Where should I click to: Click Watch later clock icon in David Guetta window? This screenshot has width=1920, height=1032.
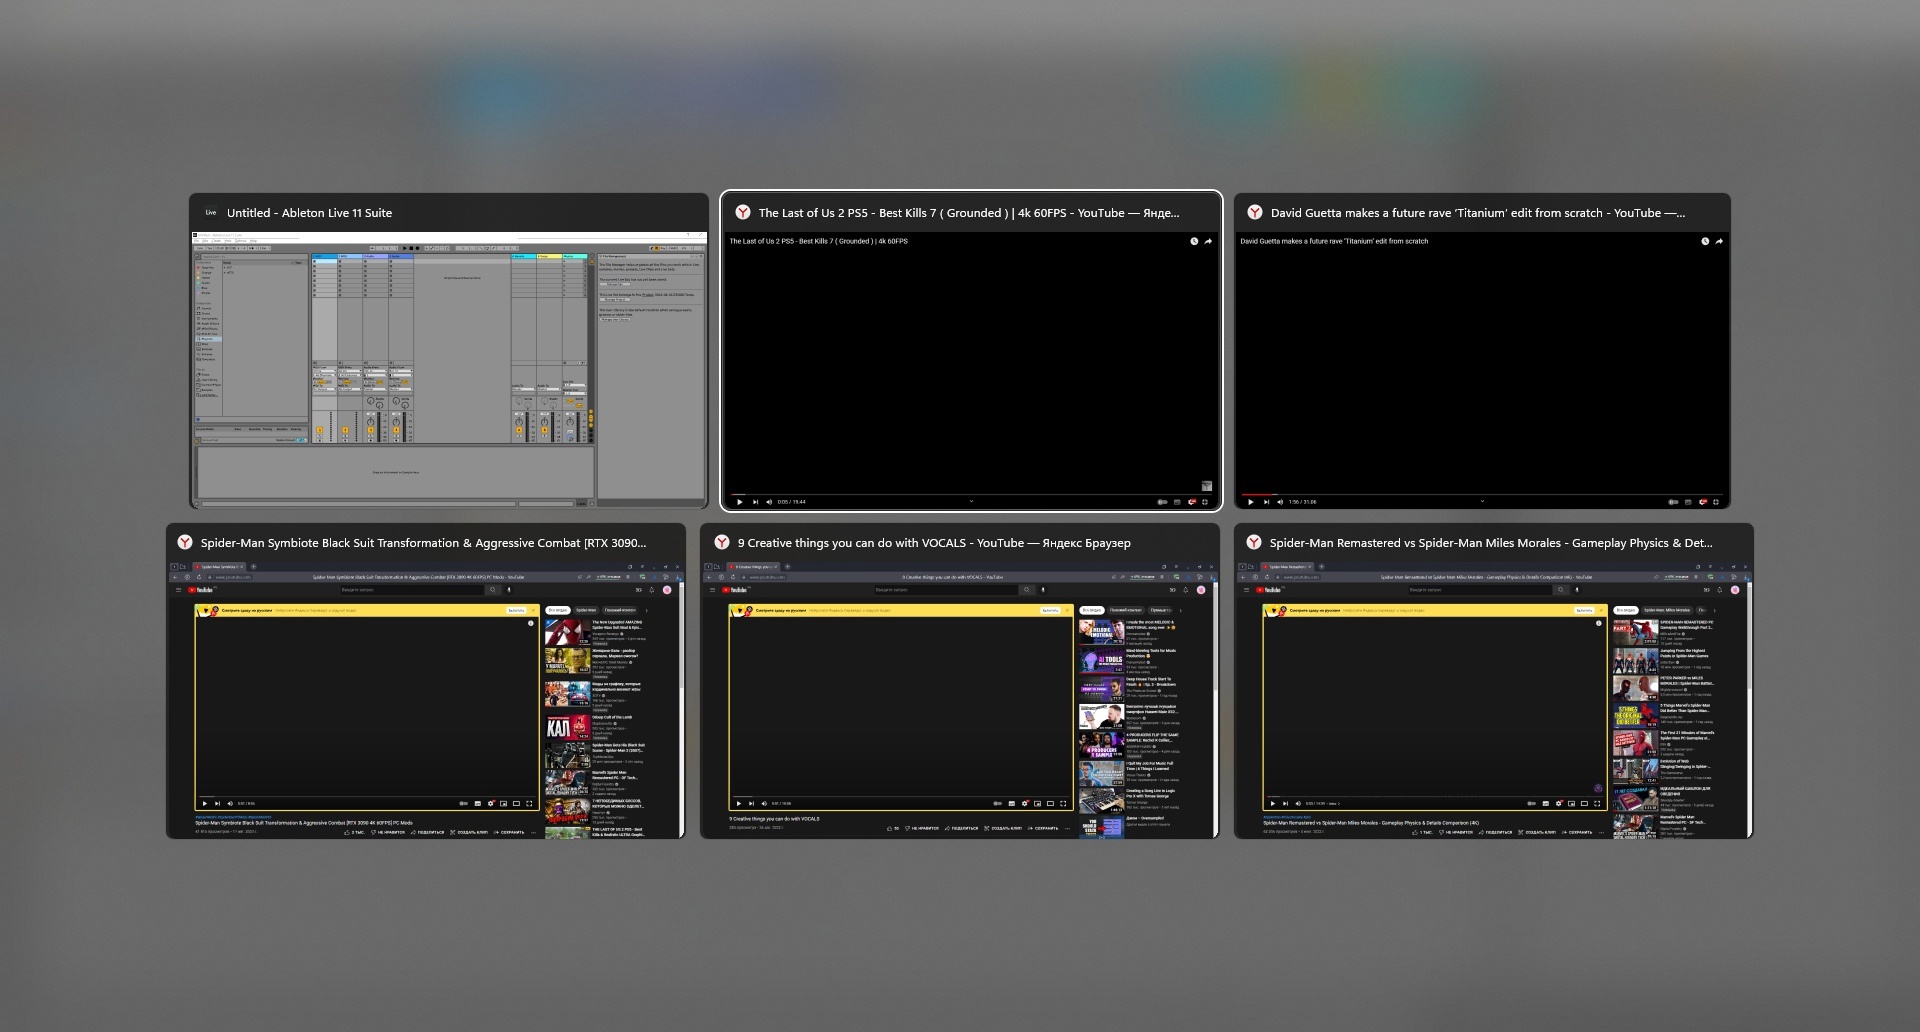click(x=1705, y=241)
